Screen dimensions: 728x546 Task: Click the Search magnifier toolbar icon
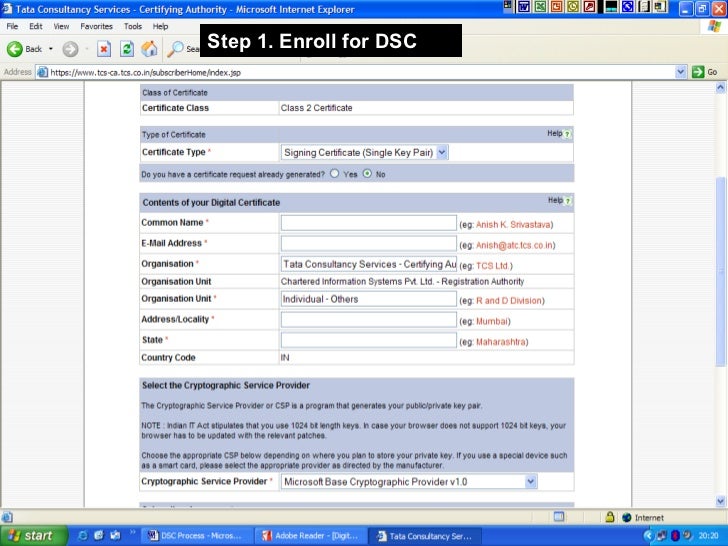(x=176, y=49)
